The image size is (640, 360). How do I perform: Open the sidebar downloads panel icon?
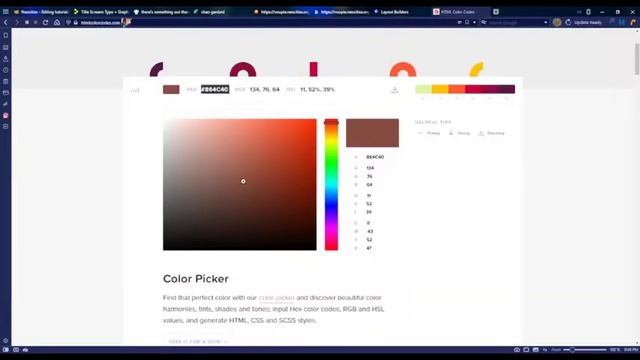[6, 59]
